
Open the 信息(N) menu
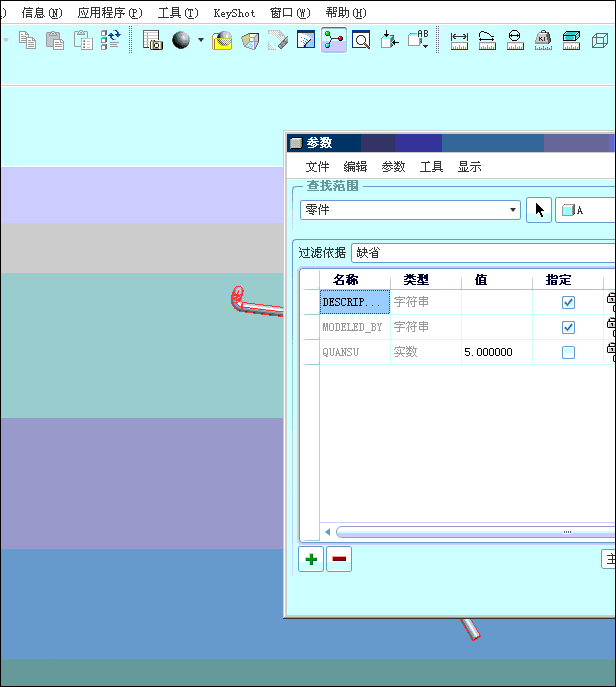(x=42, y=13)
